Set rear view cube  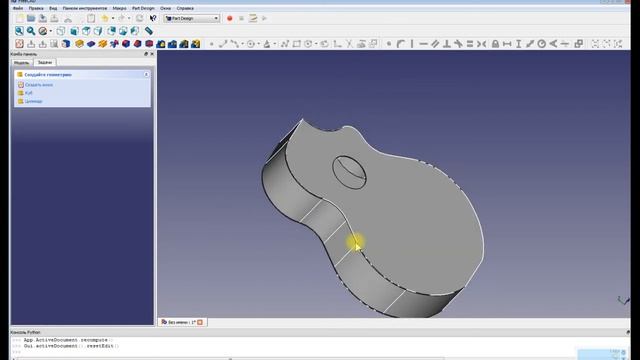(x=111, y=31)
